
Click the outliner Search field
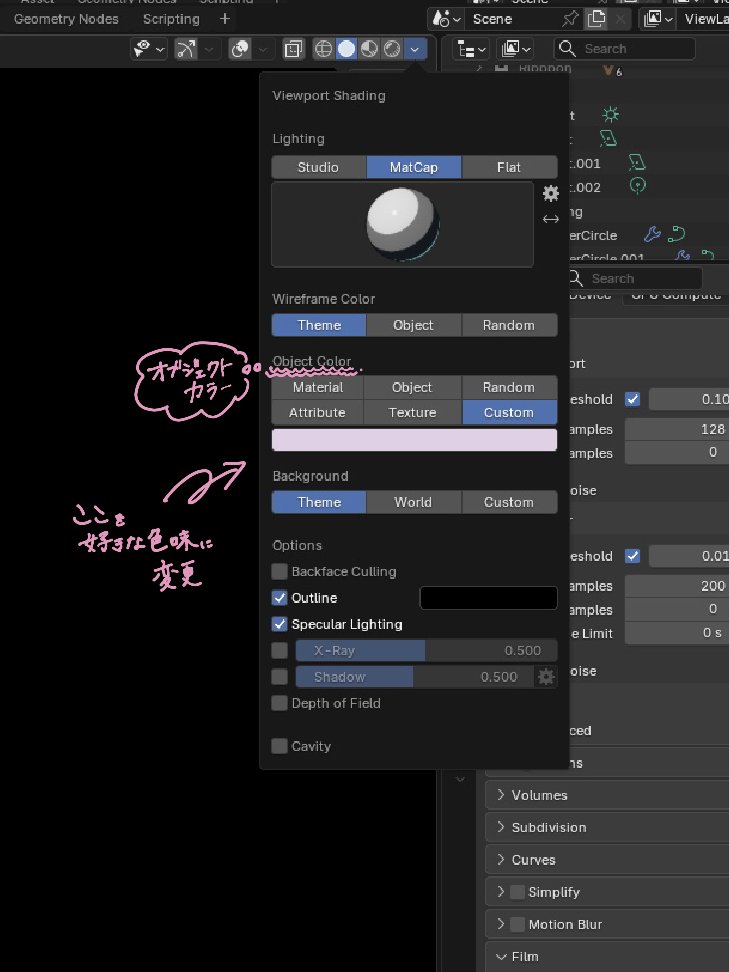624,49
